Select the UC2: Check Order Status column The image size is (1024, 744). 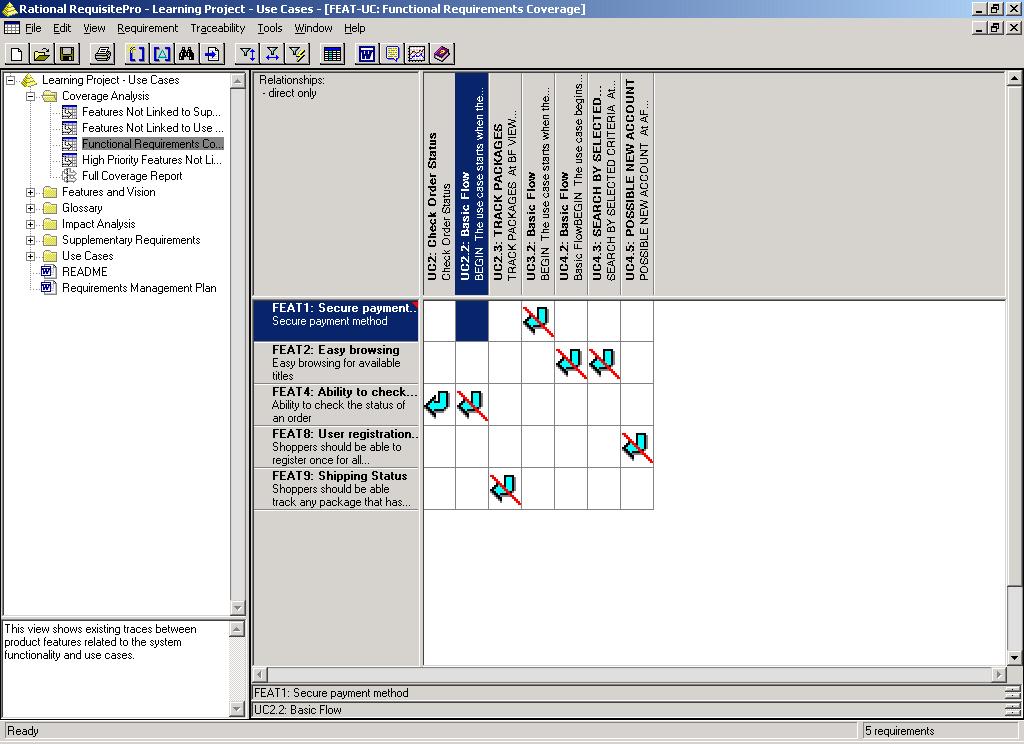click(439, 184)
